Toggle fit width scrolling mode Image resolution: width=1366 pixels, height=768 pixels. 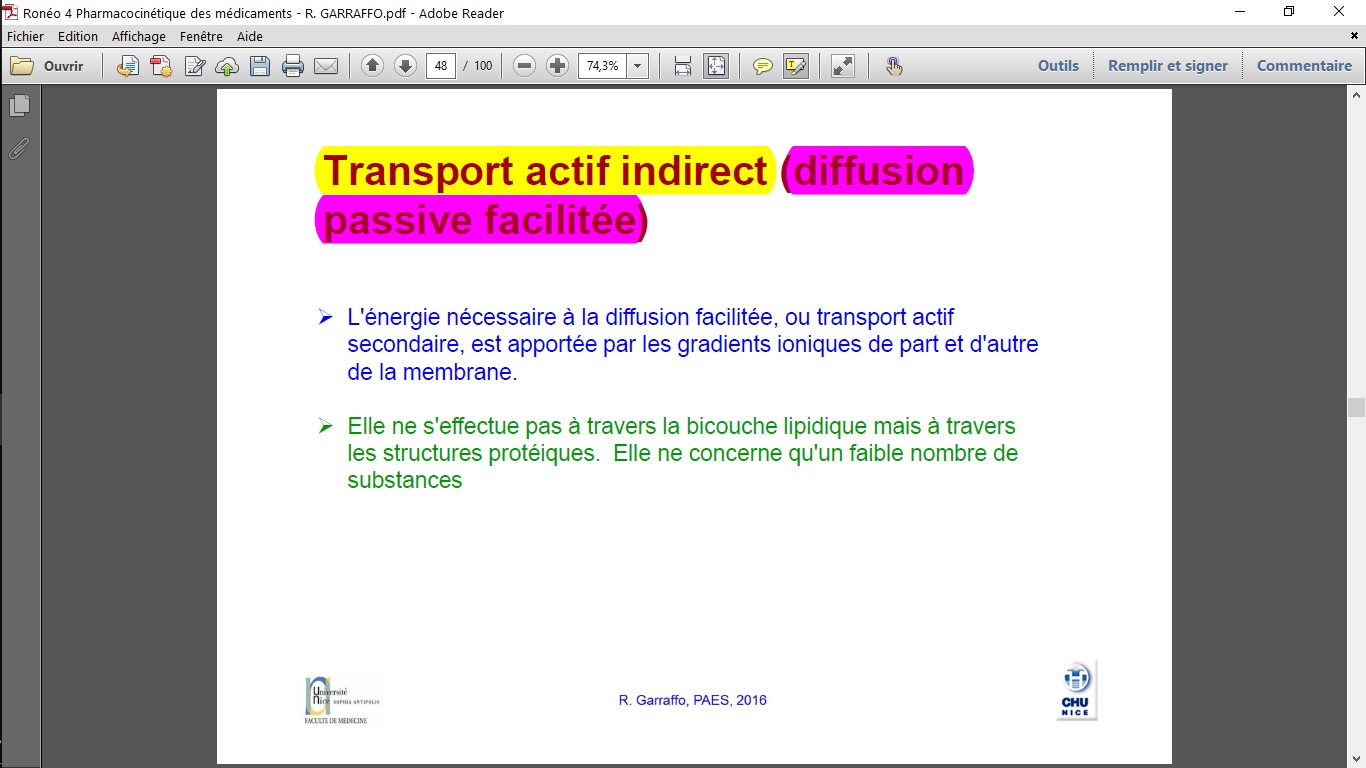pyautogui.click(x=683, y=66)
